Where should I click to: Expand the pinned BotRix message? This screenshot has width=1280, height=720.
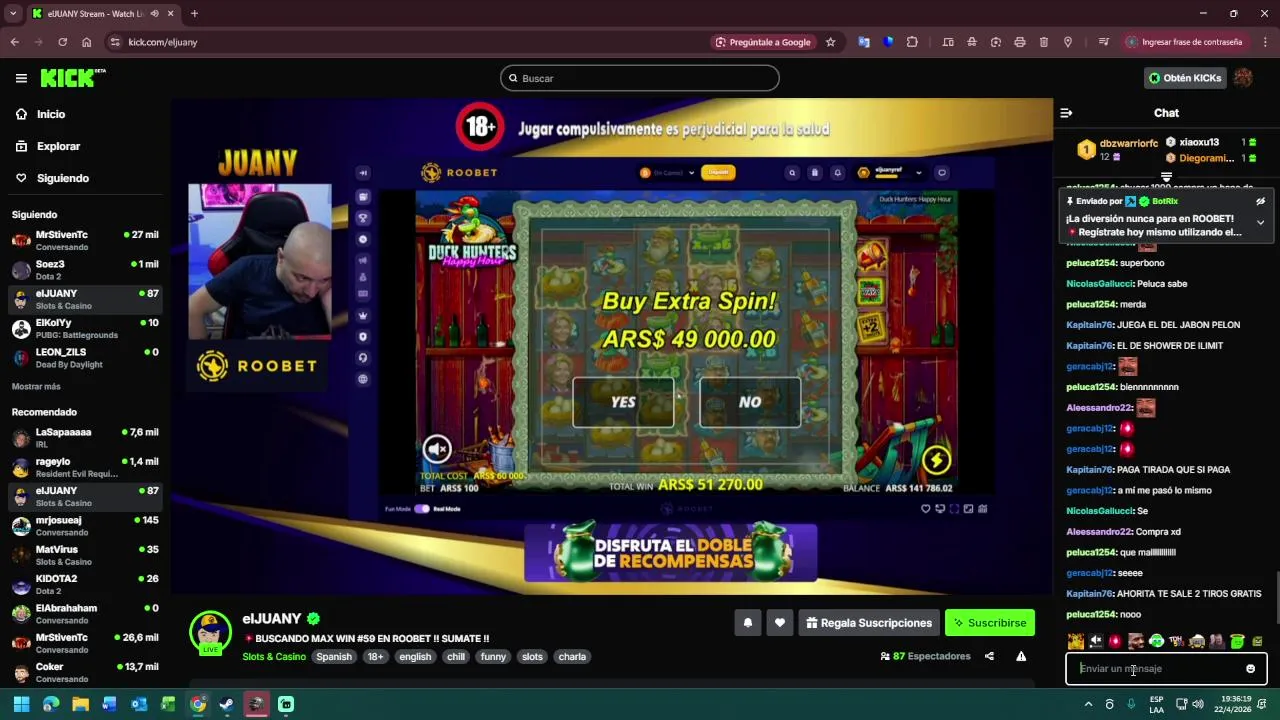(x=1261, y=222)
